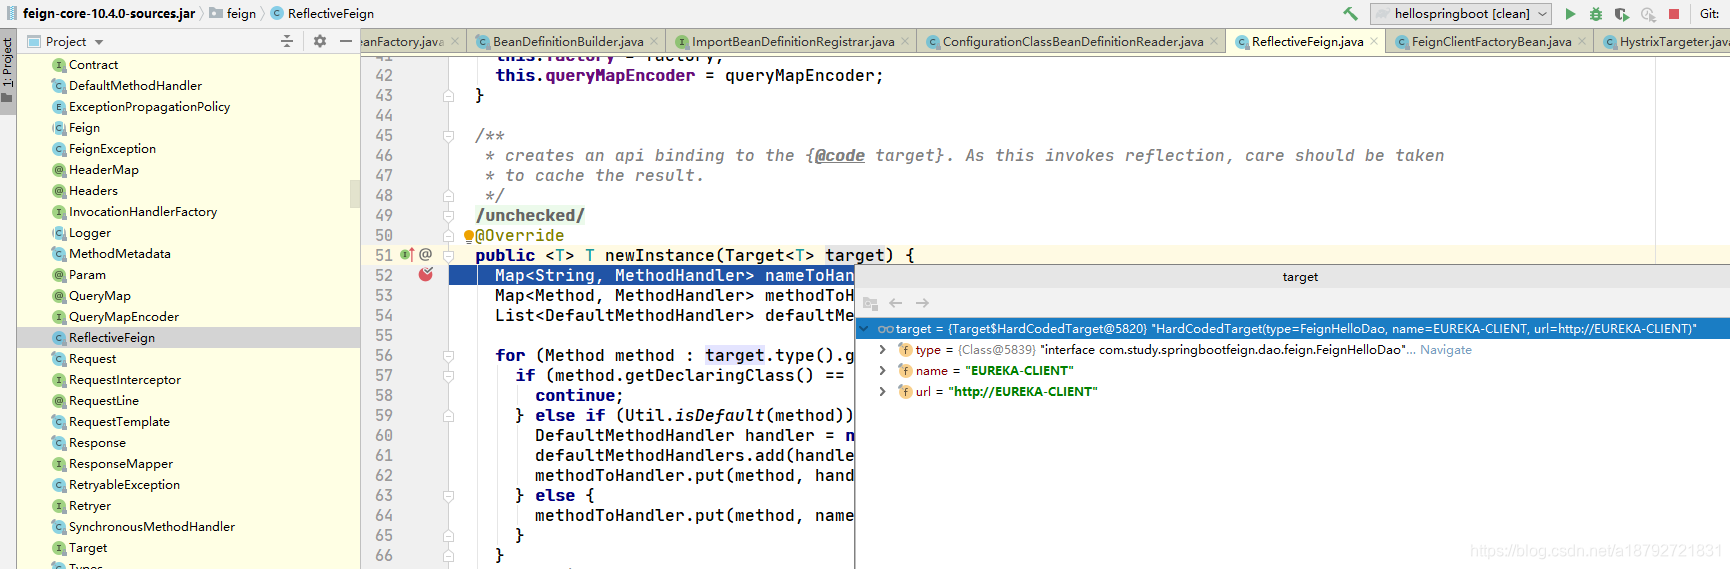Close the ReflectiveFeign.java tab

click(x=1374, y=41)
